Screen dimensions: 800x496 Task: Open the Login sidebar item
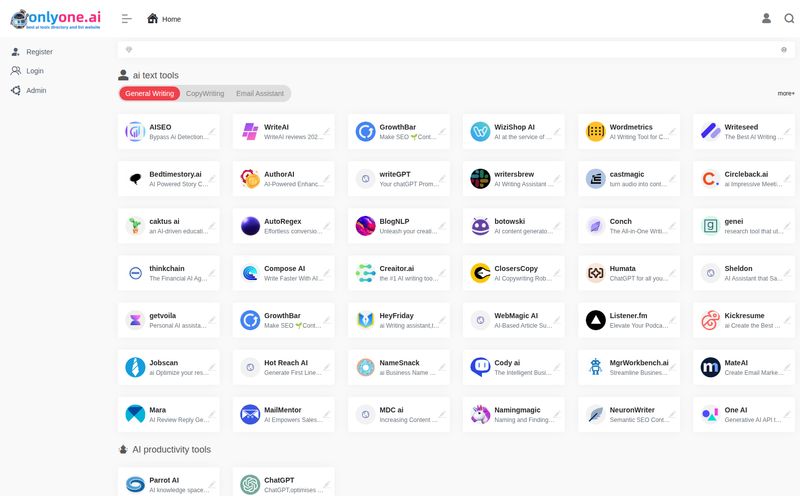(x=35, y=71)
